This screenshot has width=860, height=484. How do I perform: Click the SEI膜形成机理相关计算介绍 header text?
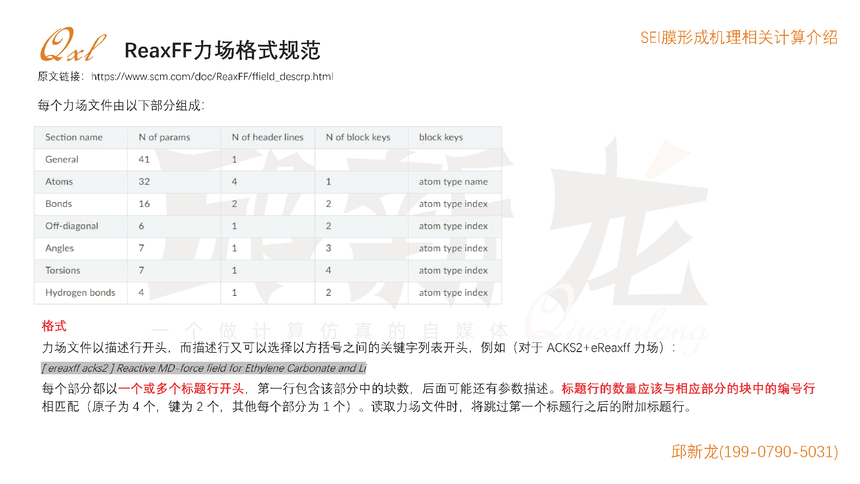click(x=738, y=36)
